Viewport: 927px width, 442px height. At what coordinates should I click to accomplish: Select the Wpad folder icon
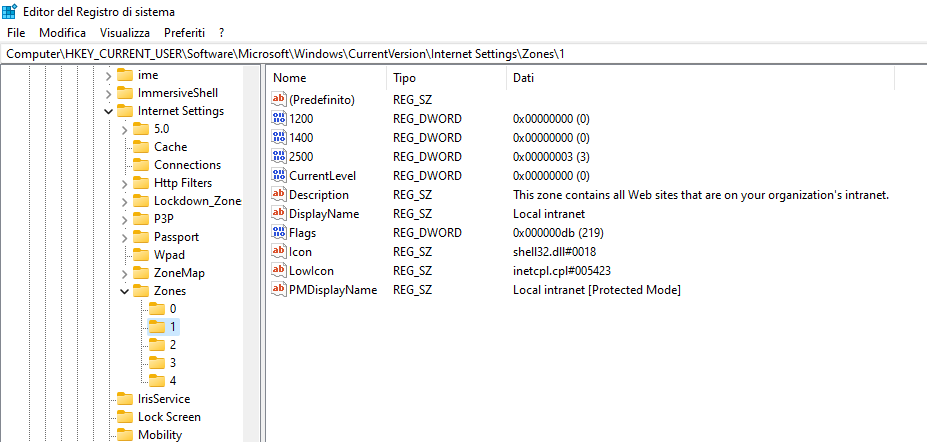click(x=141, y=255)
